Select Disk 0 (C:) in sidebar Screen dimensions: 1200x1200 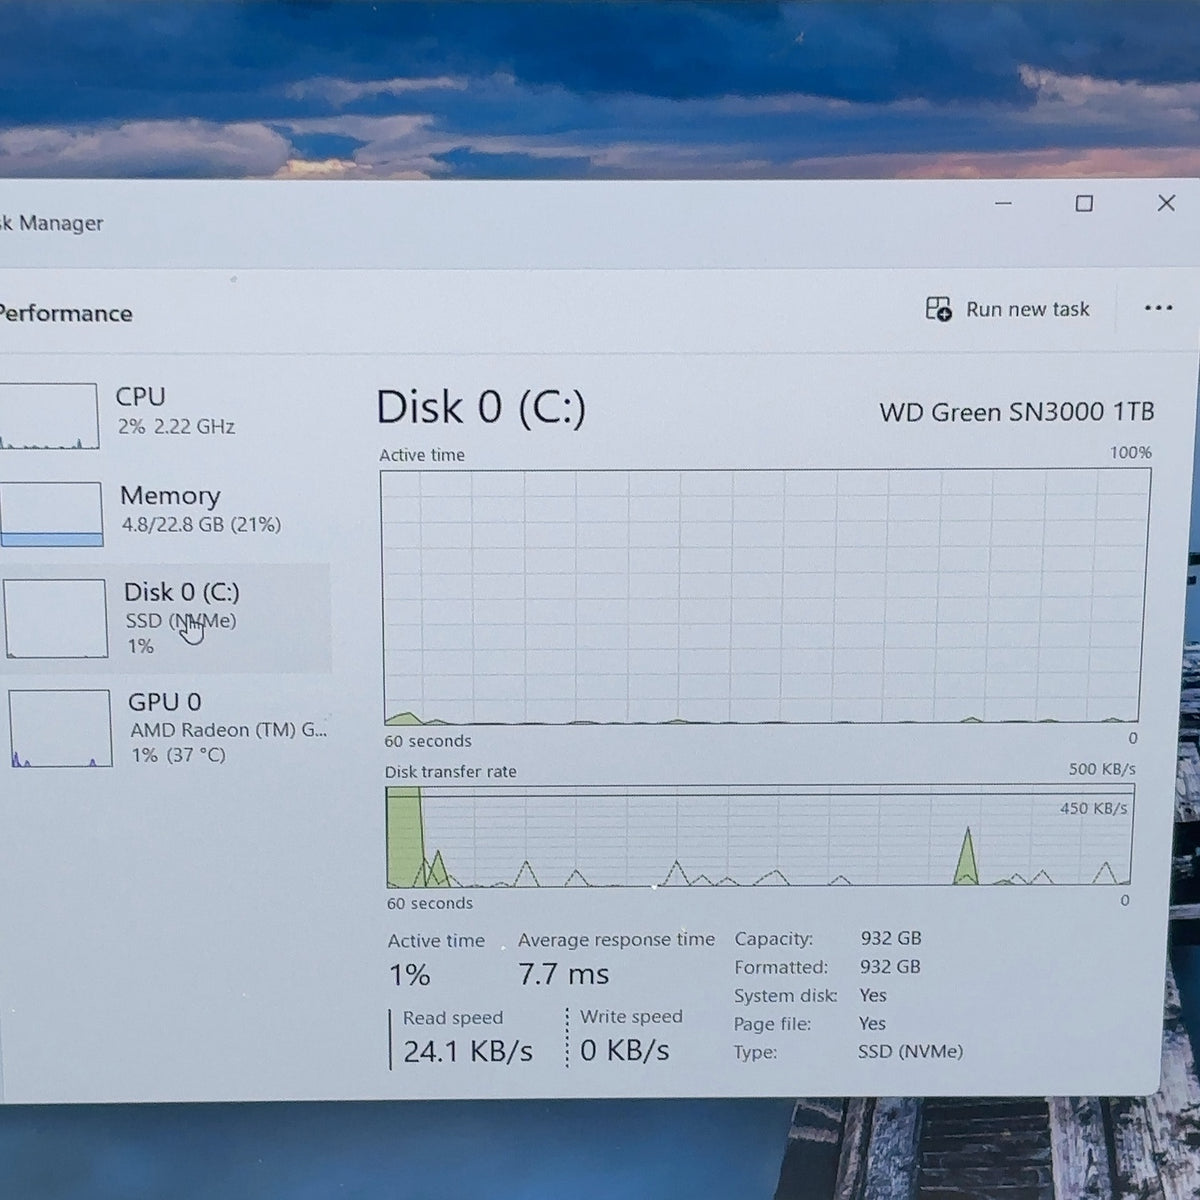click(x=165, y=618)
